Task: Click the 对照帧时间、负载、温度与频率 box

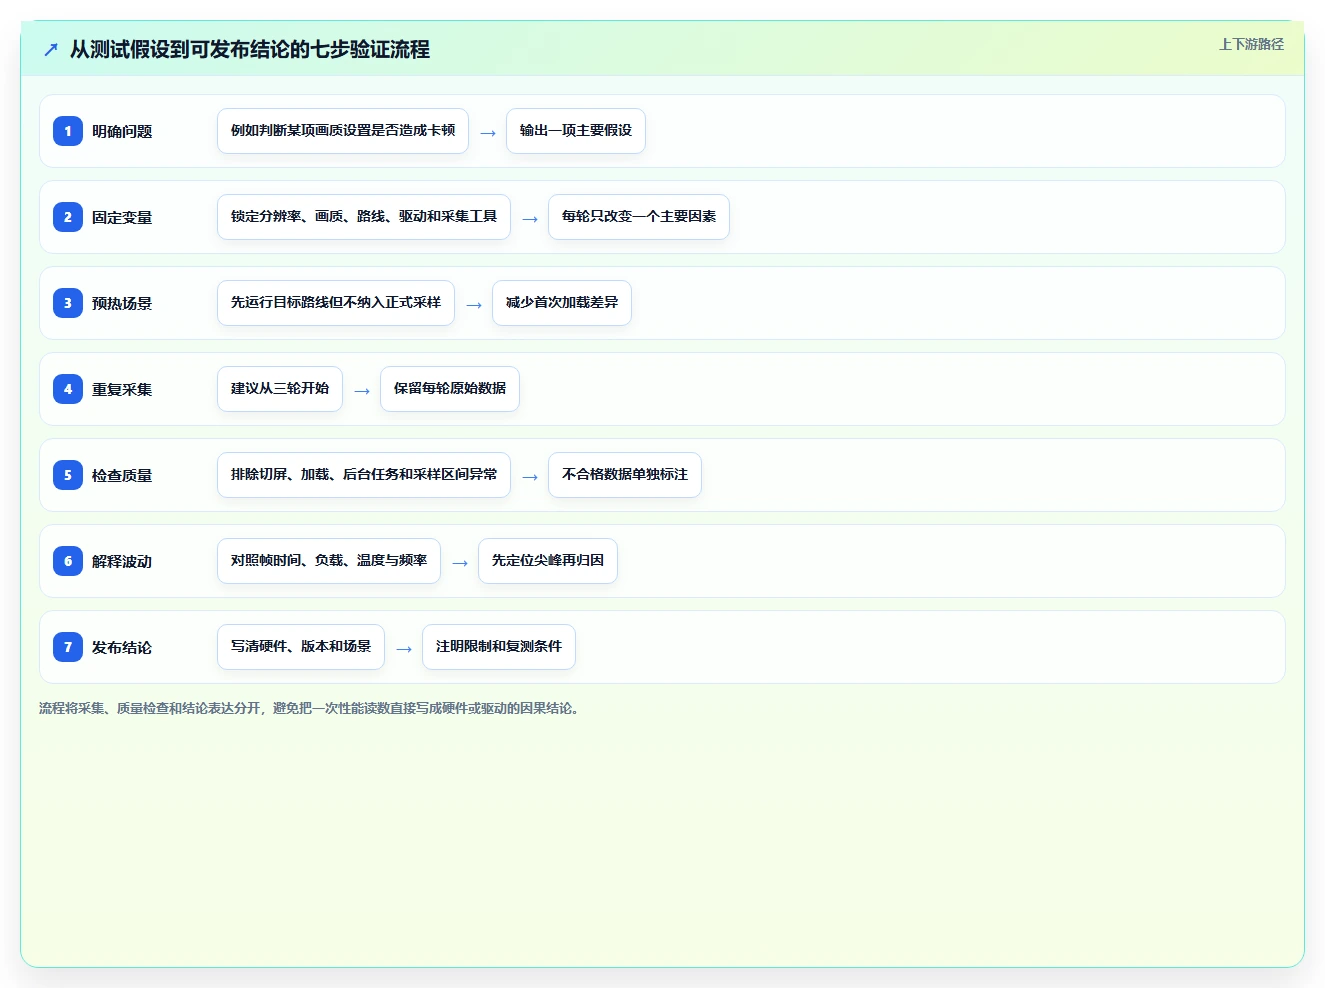Action: [329, 561]
